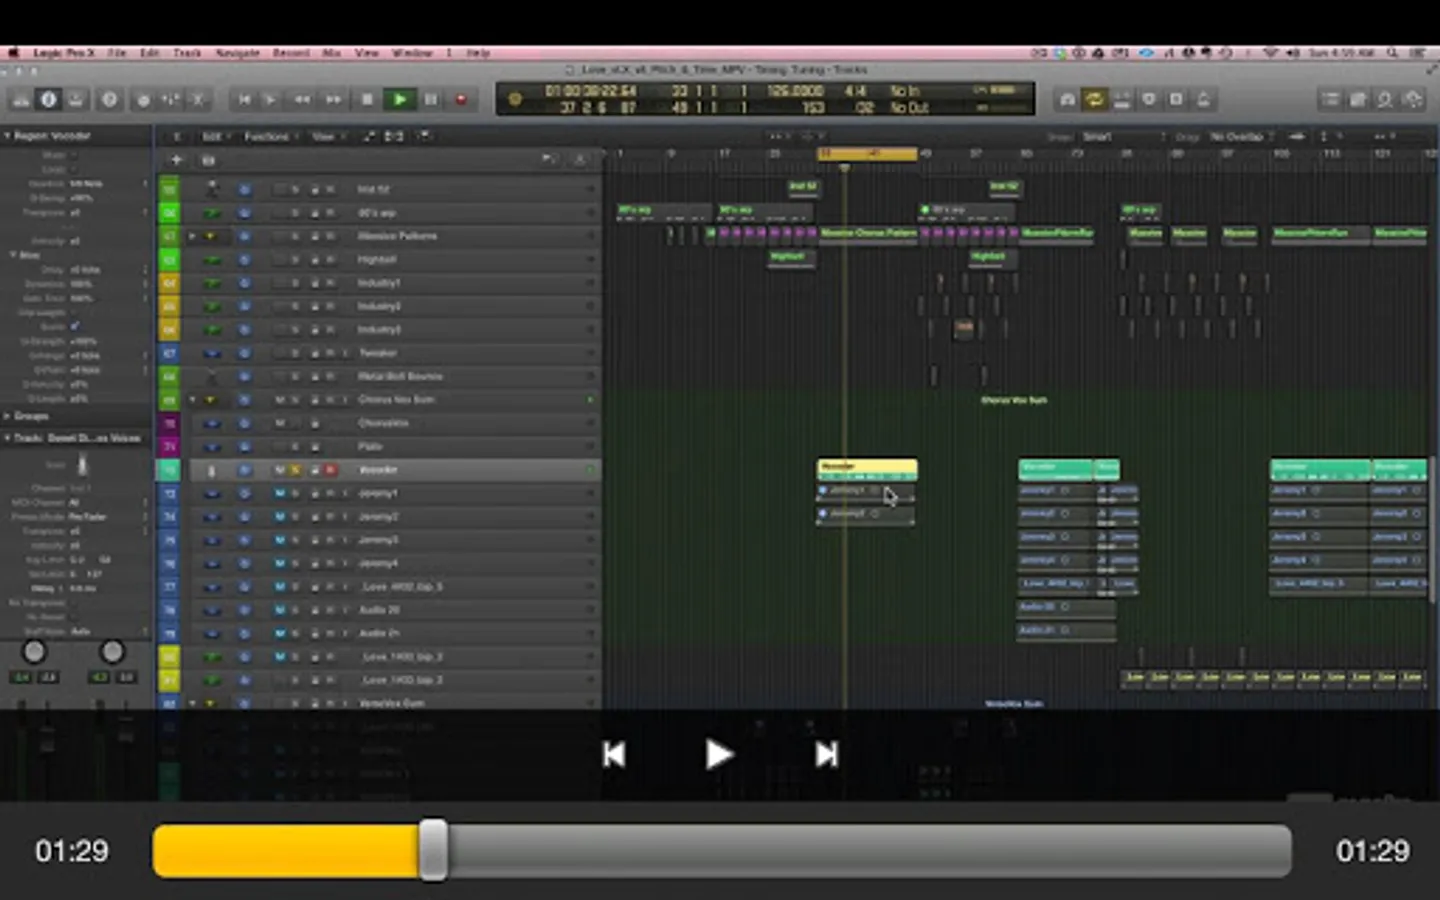Screen dimensions: 1440x900
Task: Open the Help menu
Action: 478,53
